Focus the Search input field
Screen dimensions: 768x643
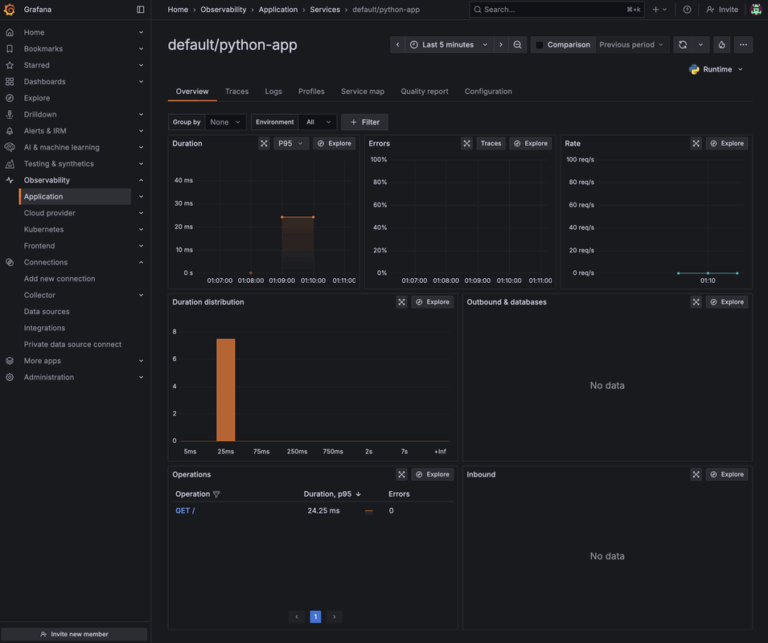tap(557, 9)
